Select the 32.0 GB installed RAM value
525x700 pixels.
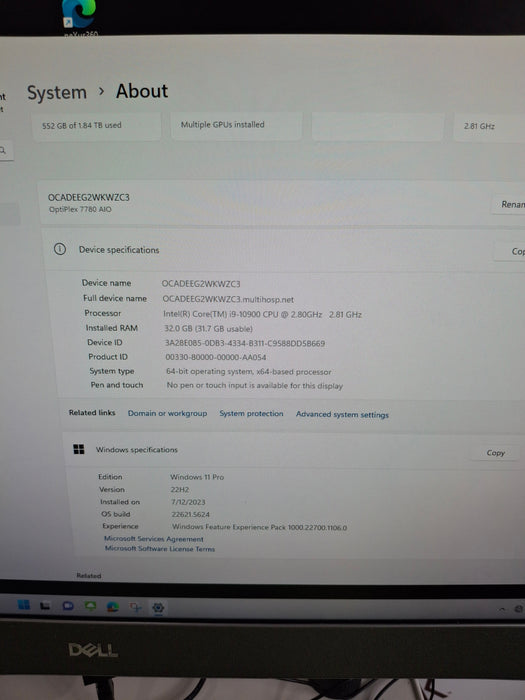[208, 329]
